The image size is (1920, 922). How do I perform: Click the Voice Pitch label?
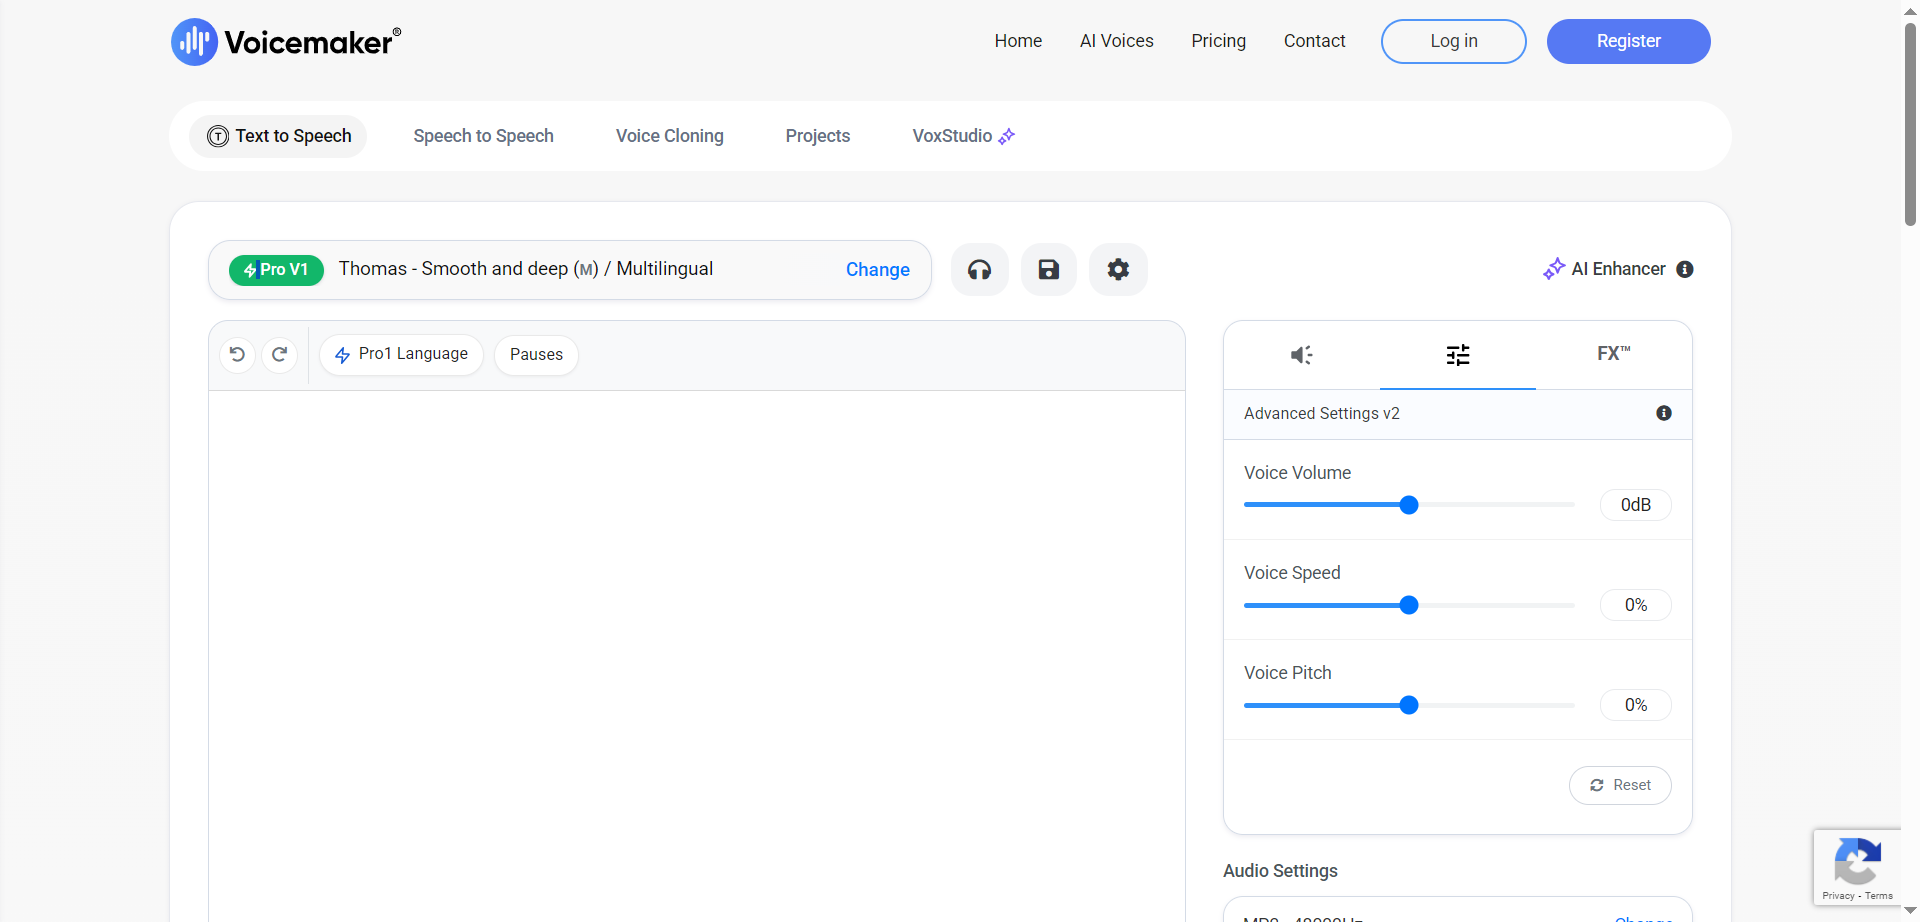[1288, 673]
